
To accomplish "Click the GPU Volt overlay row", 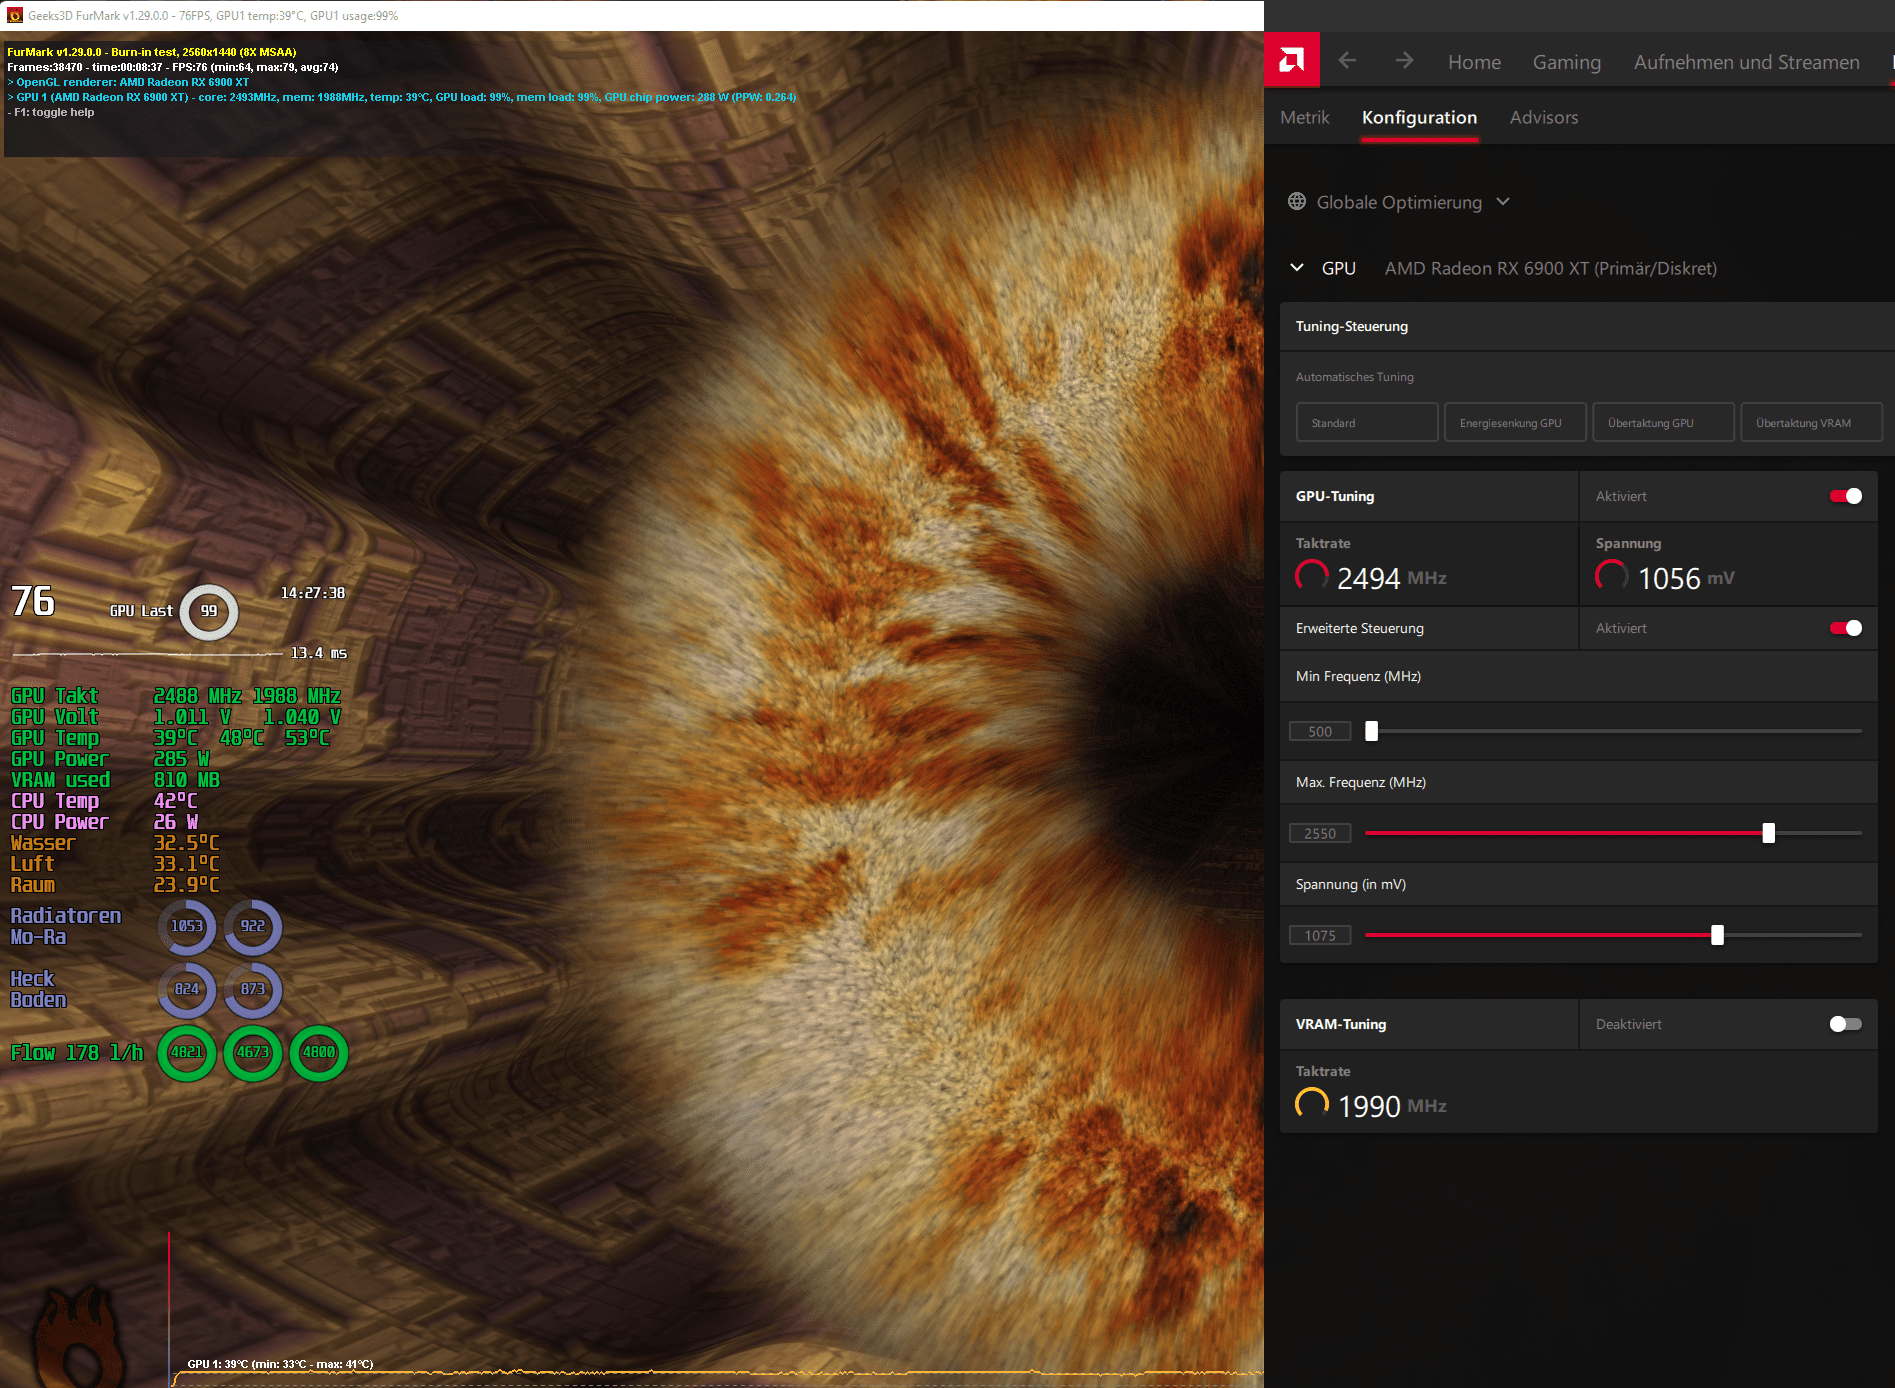I will (x=176, y=716).
